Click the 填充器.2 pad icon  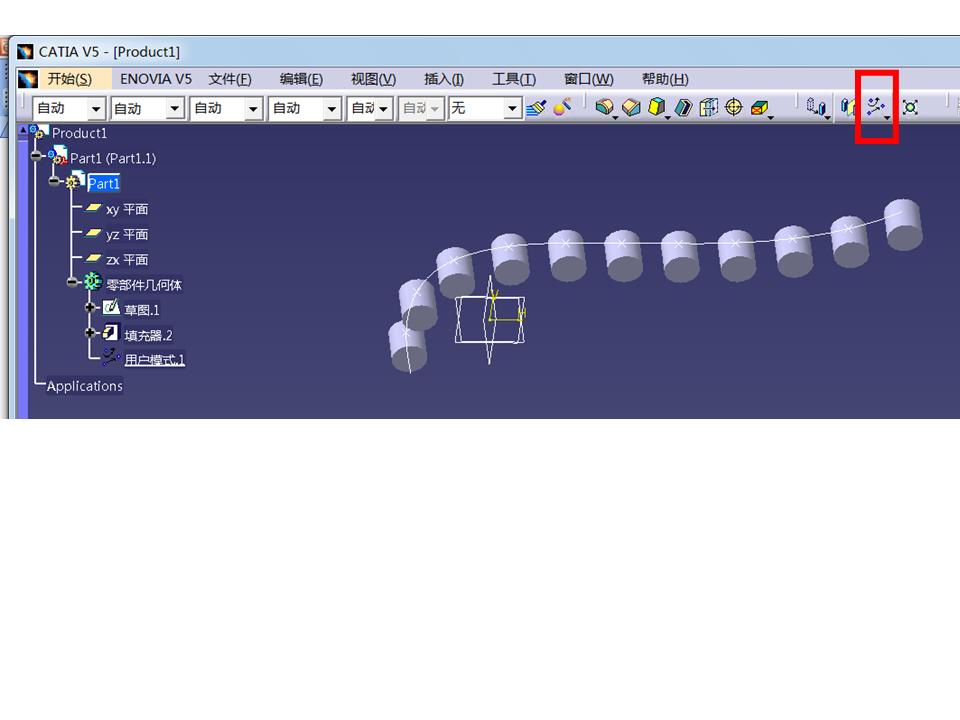click(111, 332)
